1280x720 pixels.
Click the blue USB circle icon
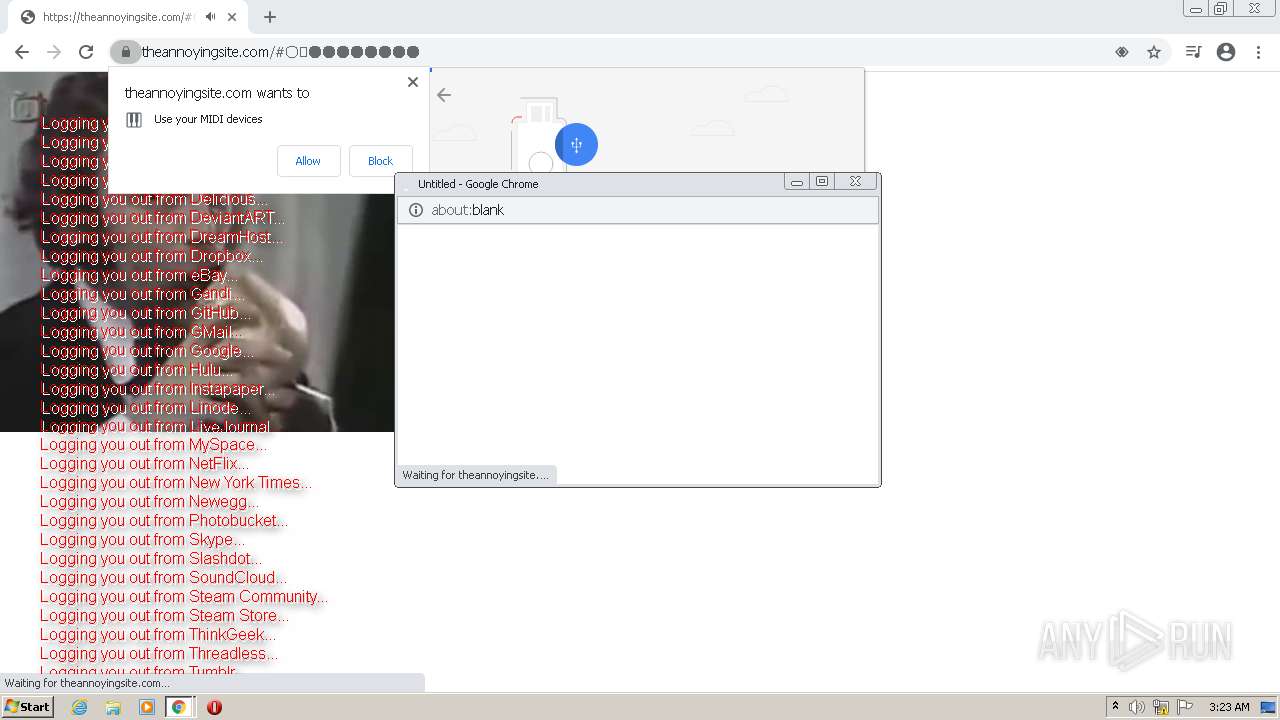576,145
